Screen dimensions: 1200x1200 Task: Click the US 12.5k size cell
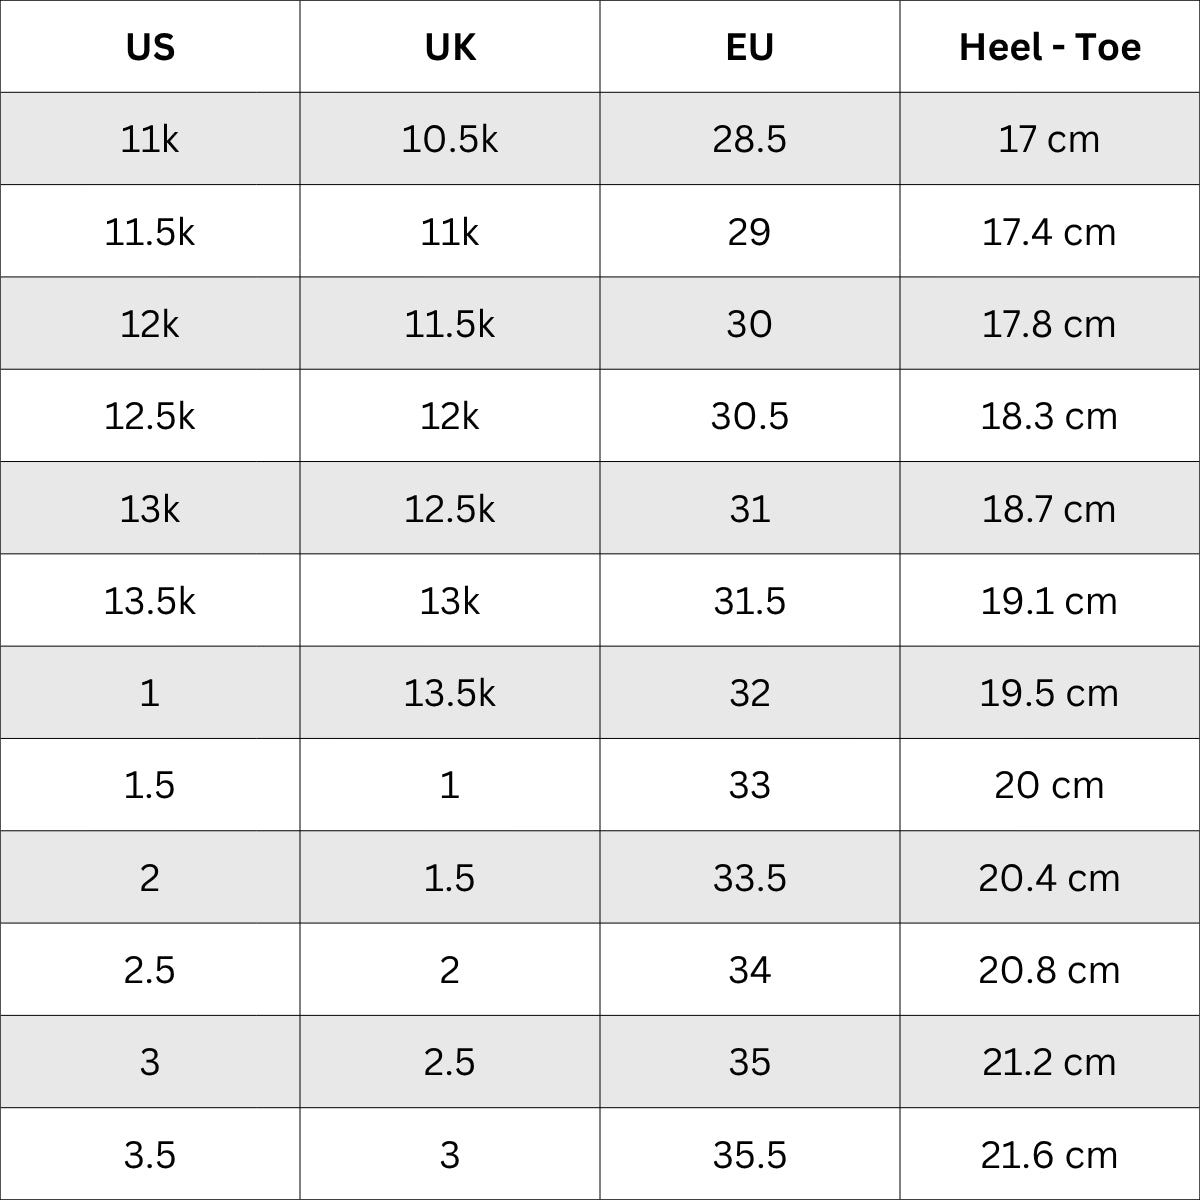[150, 416]
